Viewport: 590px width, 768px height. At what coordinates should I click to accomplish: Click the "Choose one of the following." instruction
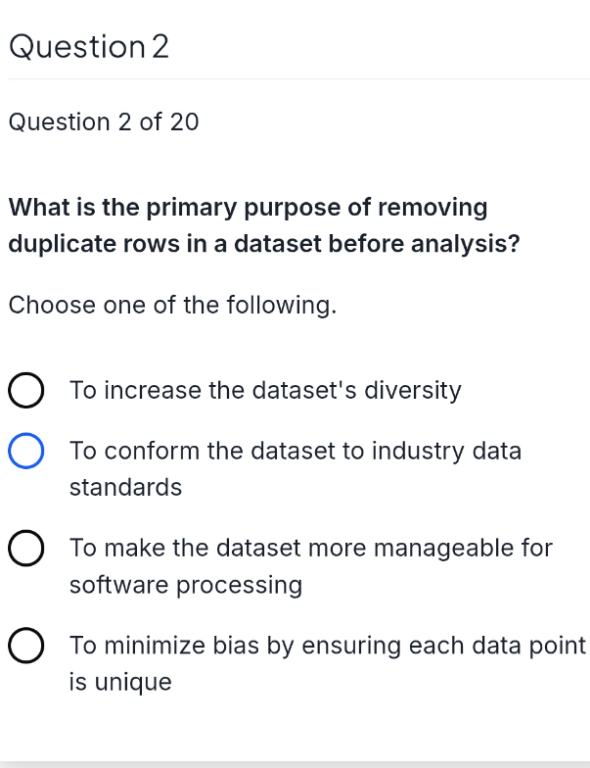point(173,305)
